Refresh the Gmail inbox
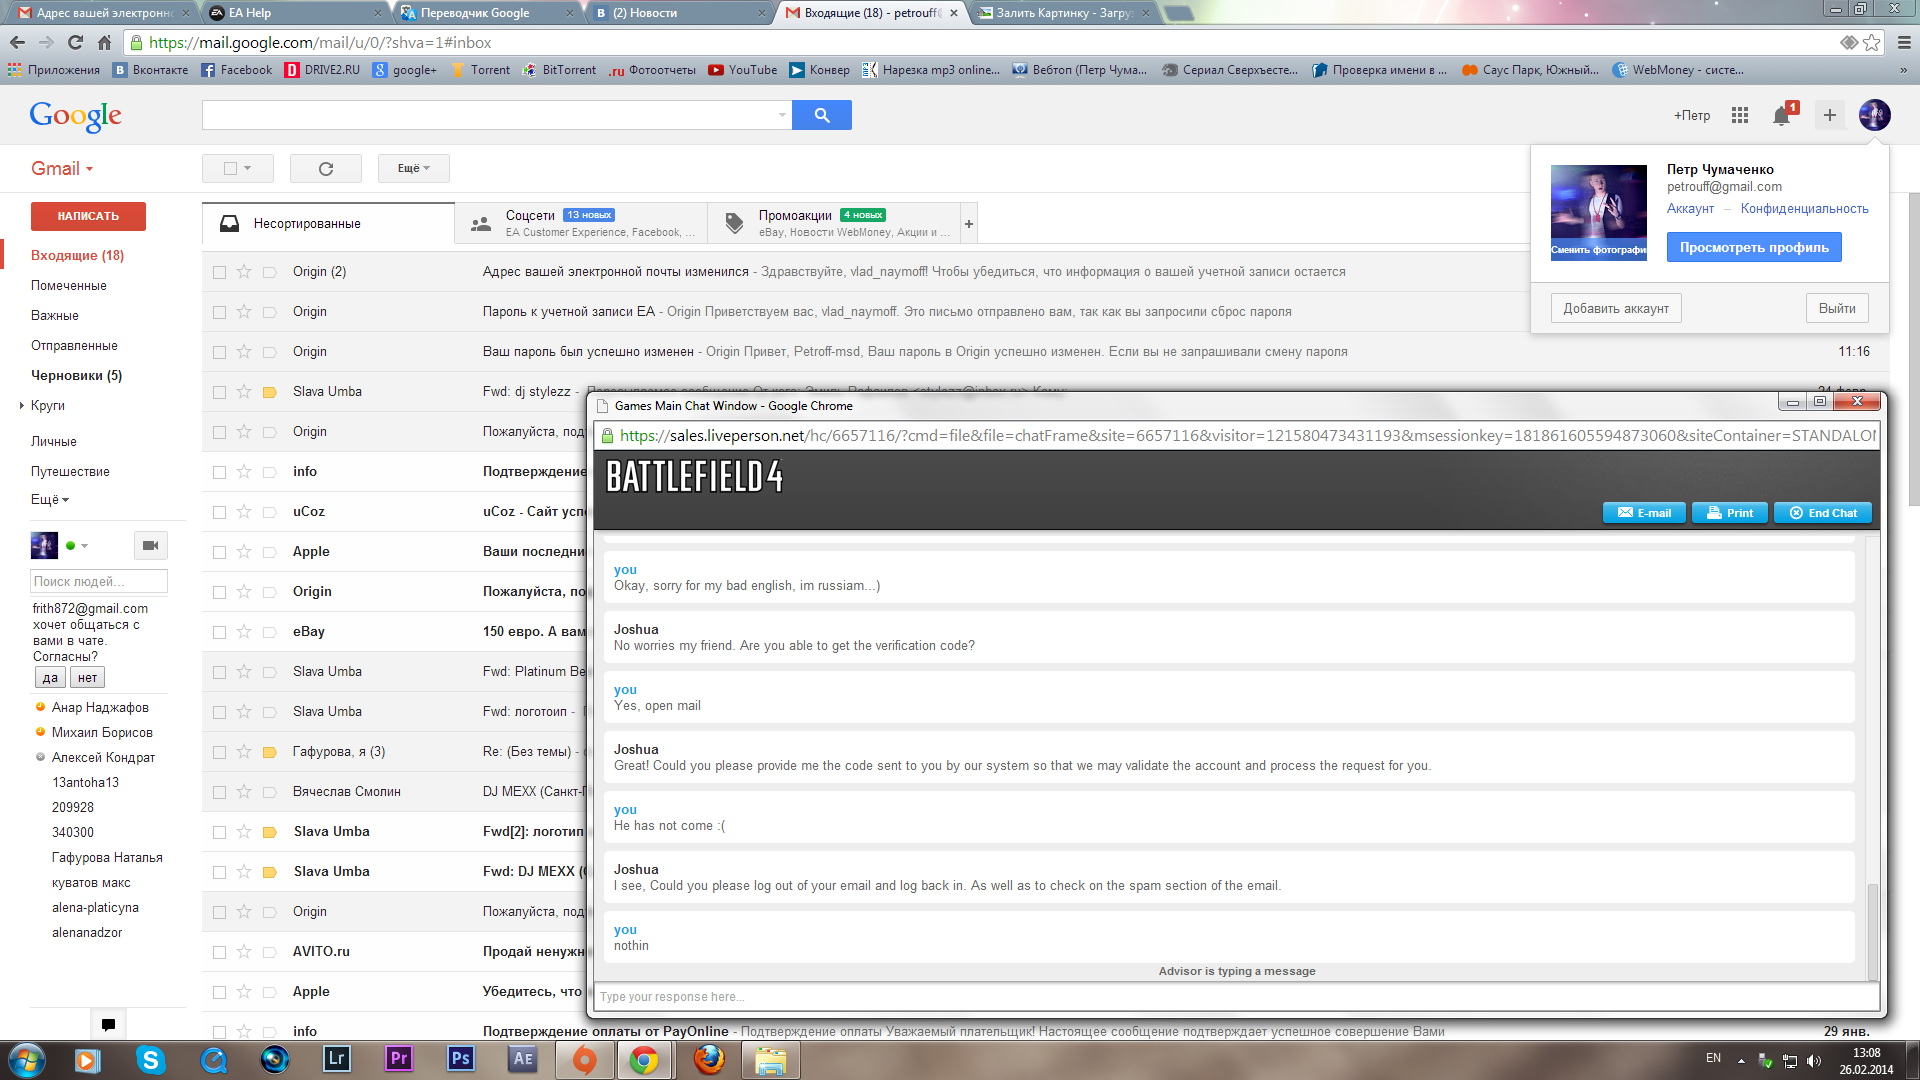The height and width of the screenshot is (1080, 1920). (326, 168)
